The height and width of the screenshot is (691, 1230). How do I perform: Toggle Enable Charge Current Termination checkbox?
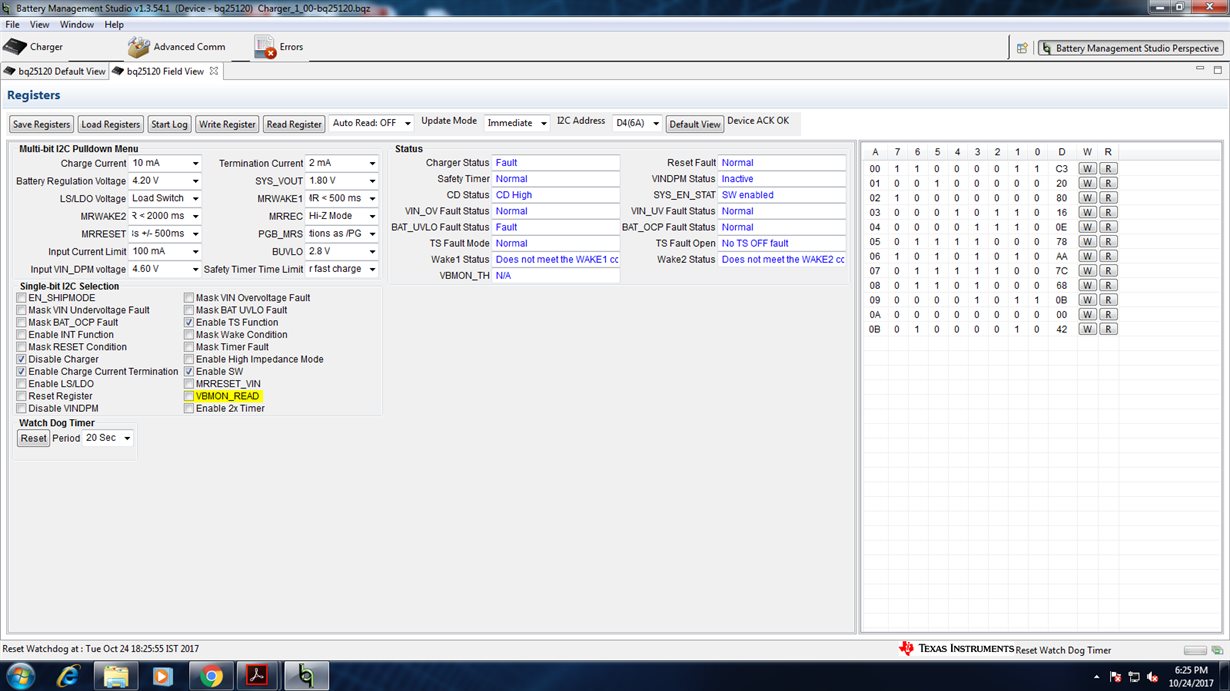21,371
